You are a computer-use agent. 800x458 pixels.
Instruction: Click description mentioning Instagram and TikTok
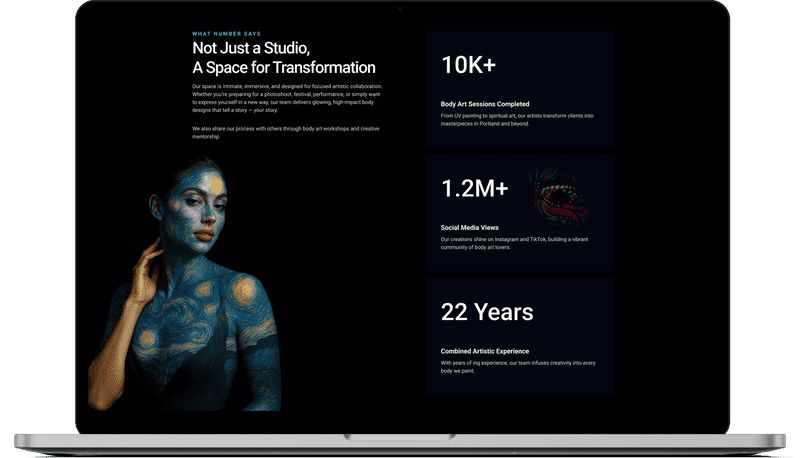(514, 243)
